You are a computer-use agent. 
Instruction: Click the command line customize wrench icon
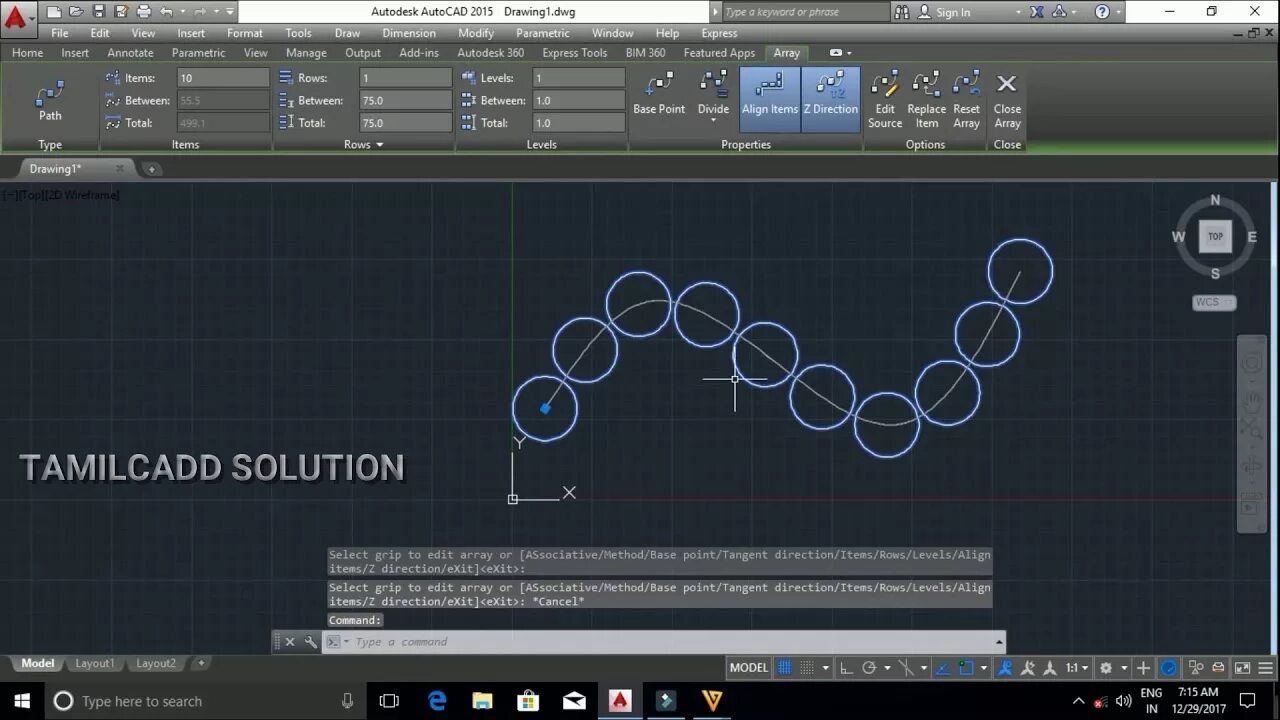(x=311, y=642)
